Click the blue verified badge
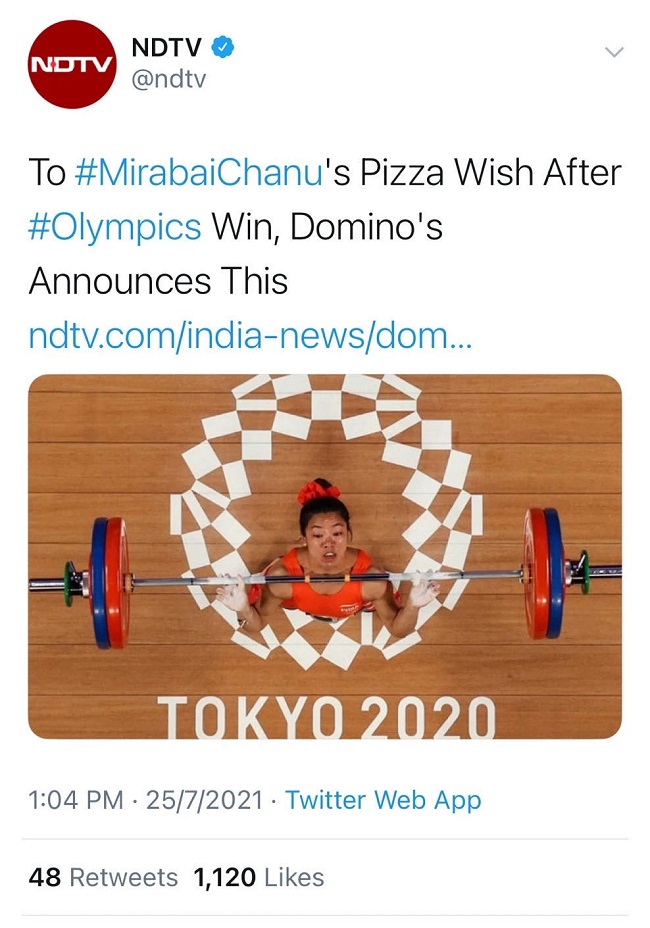Image resolution: width=650 pixels, height=928 pixels. (224, 47)
